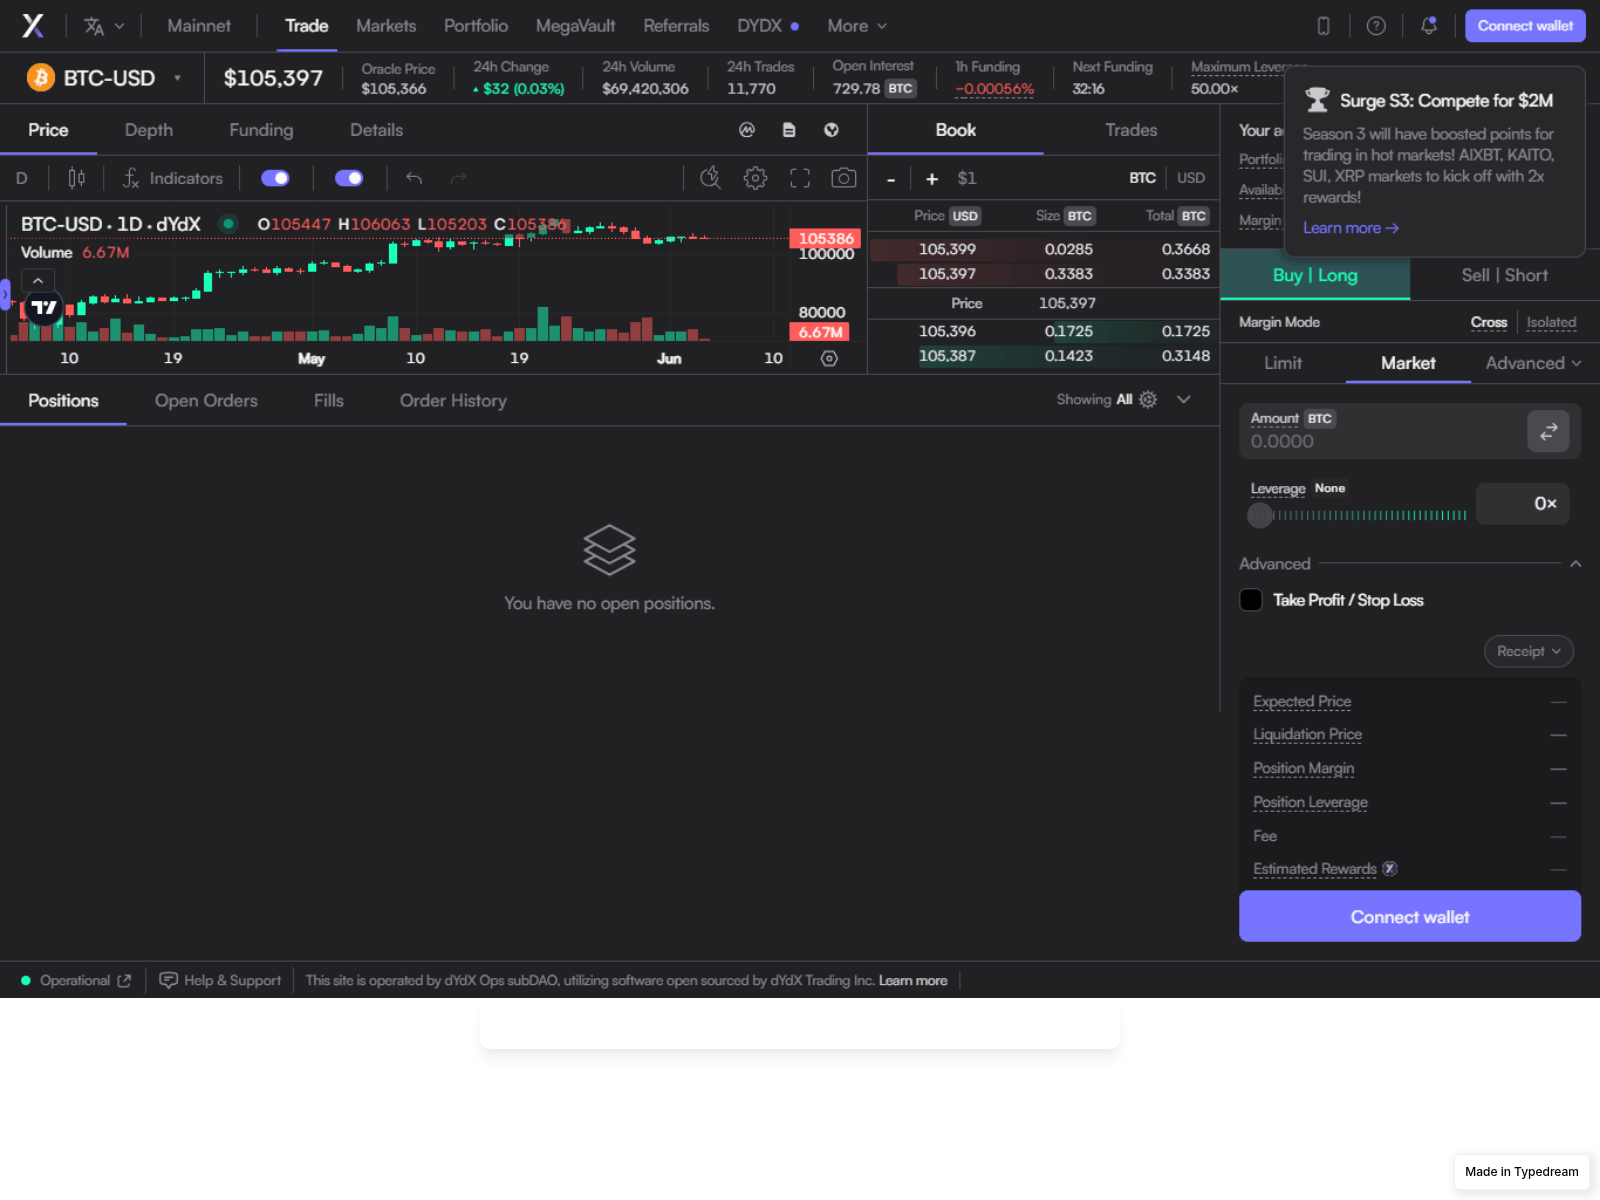Image resolution: width=1600 pixels, height=1200 pixels.
Task: Open the Receipt dropdown
Action: 1528,651
